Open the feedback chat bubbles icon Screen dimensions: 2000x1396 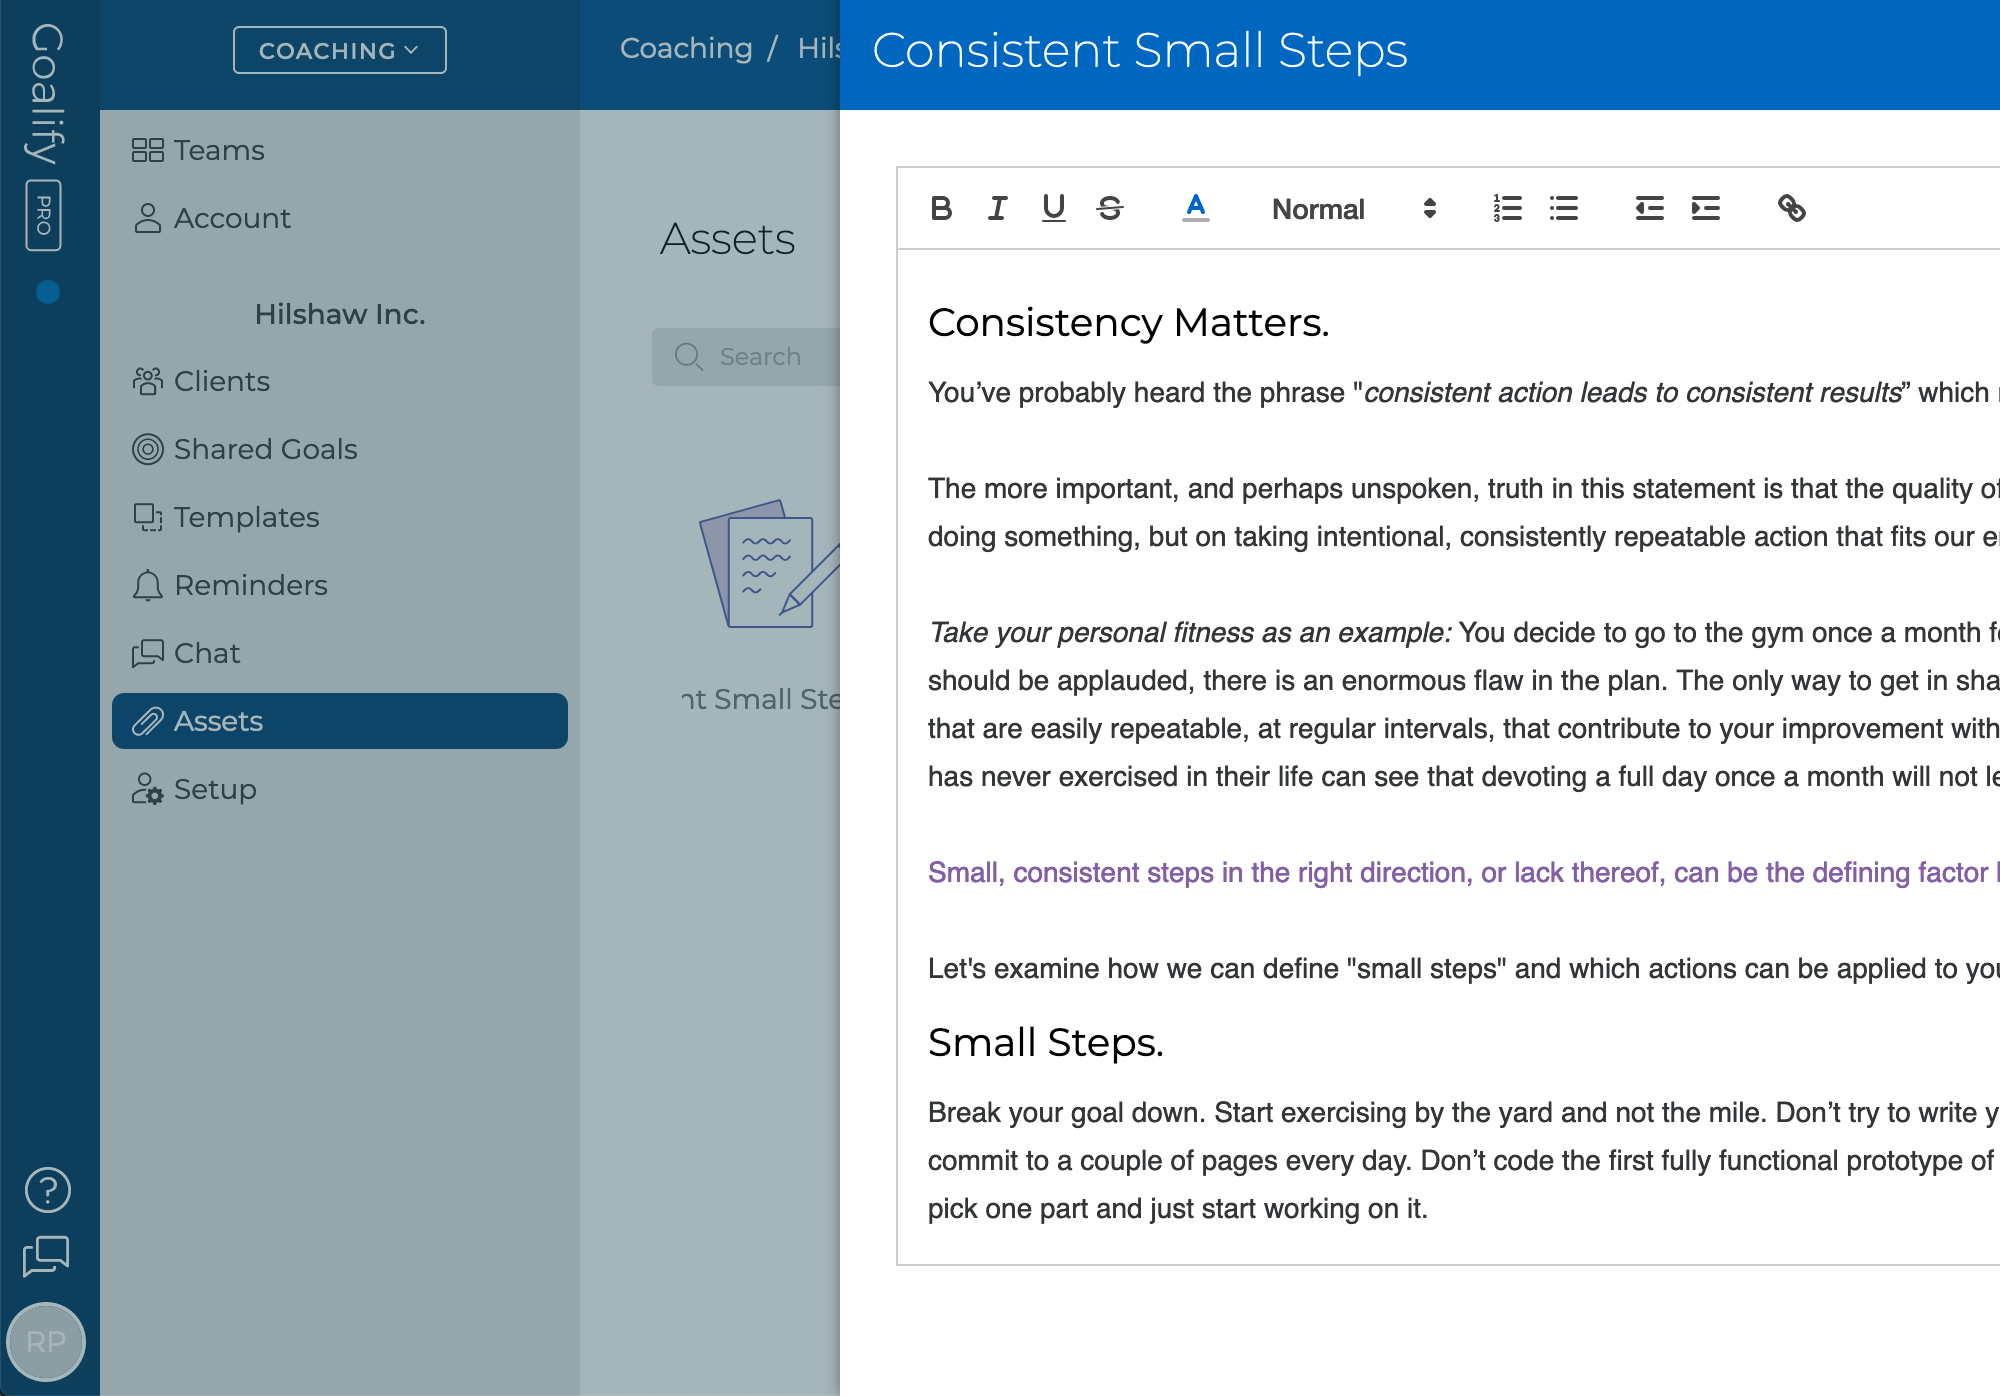(47, 1256)
